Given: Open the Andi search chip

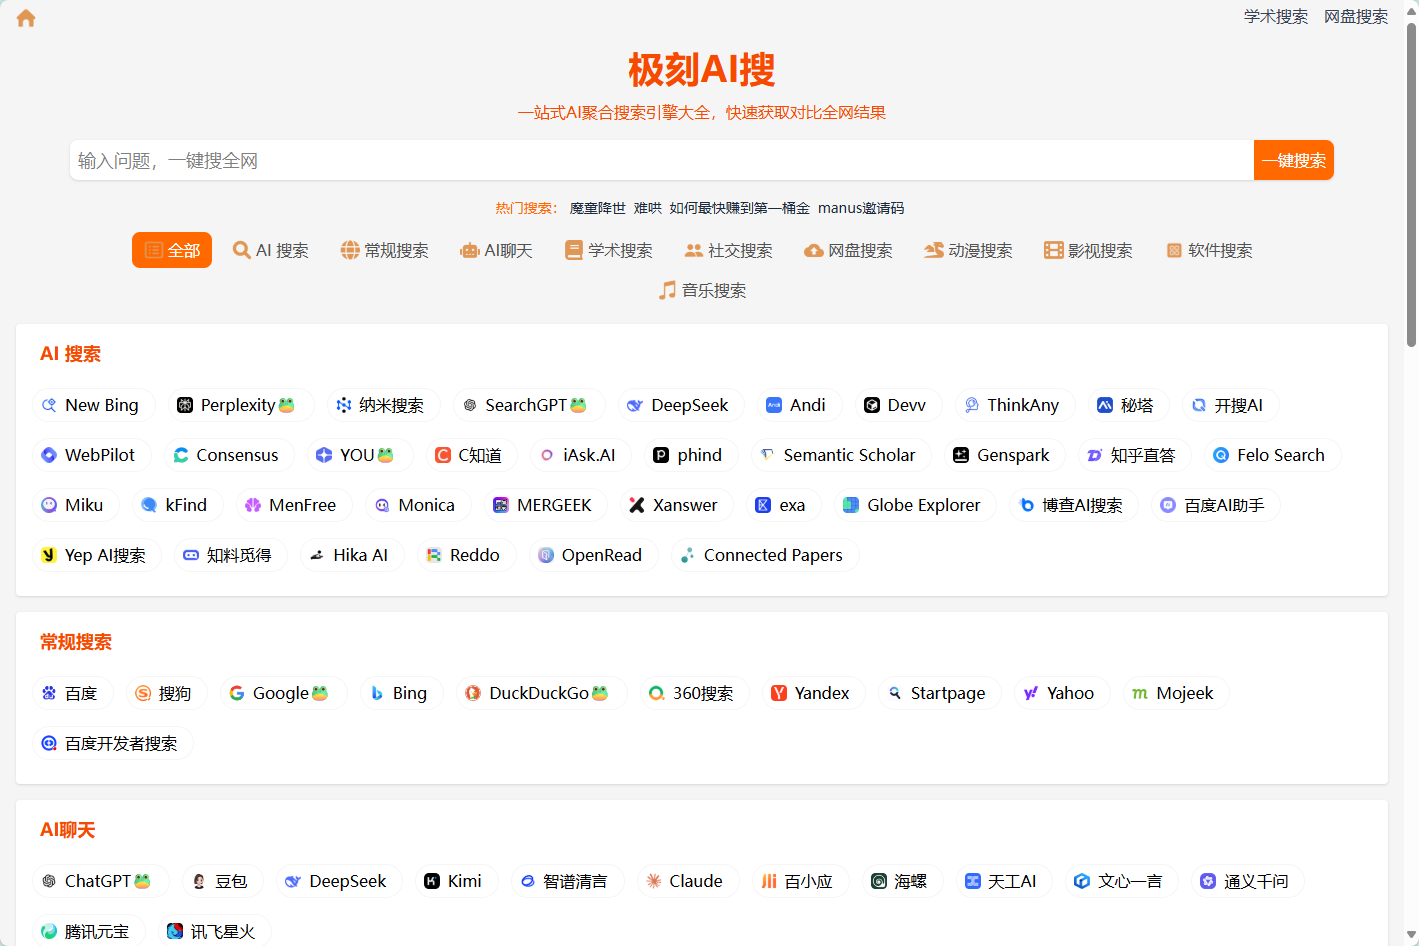Looking at the screenshot, I should (x=797, y=405).
